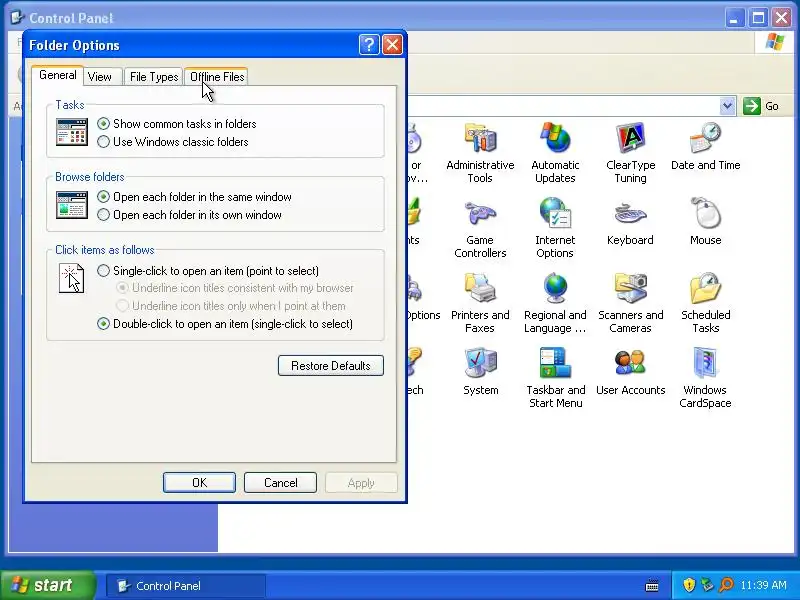The image size is (800, 600).
Task: Click the magnifier tray icon beside the clock
Action: point(726,585)
